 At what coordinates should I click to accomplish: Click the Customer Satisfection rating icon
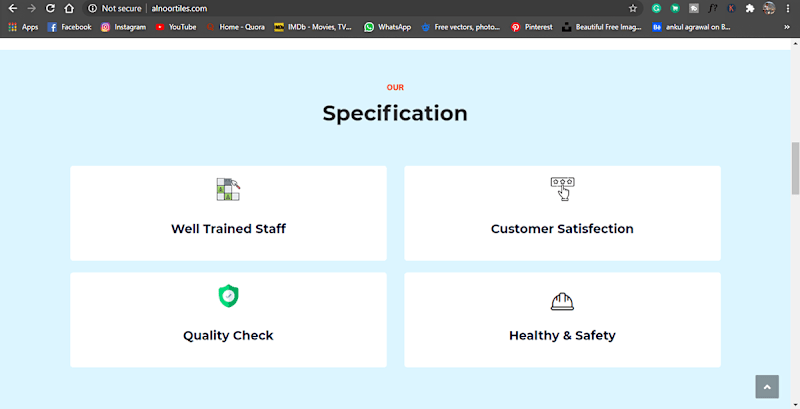[x=562, y=189]
